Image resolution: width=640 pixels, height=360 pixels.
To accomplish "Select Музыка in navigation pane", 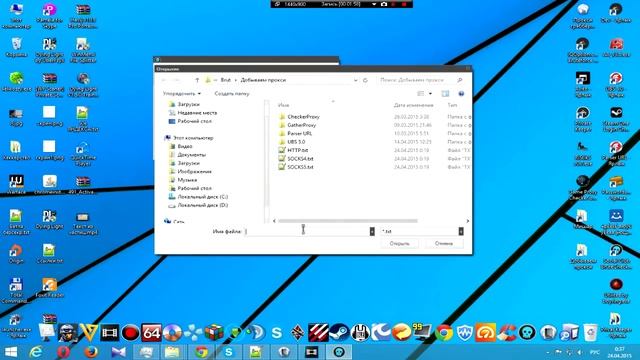I will tap(187, 180).
